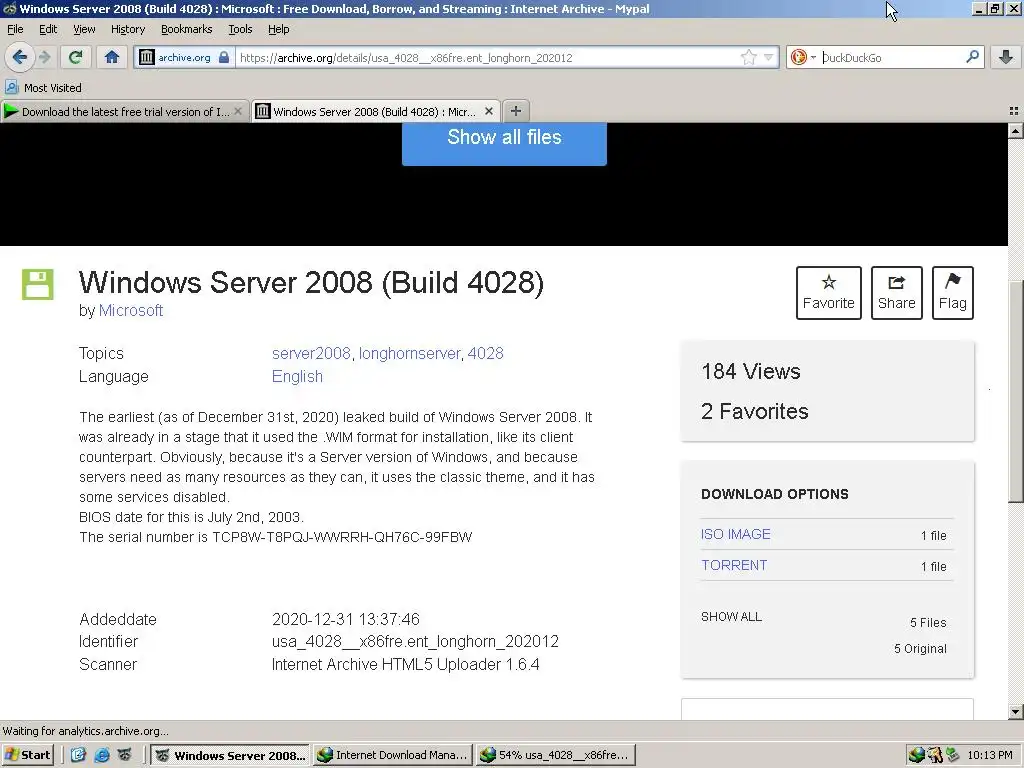Click the 10:13 PM taskbar clock
1024x768 pixels.
tap(990, 756)
